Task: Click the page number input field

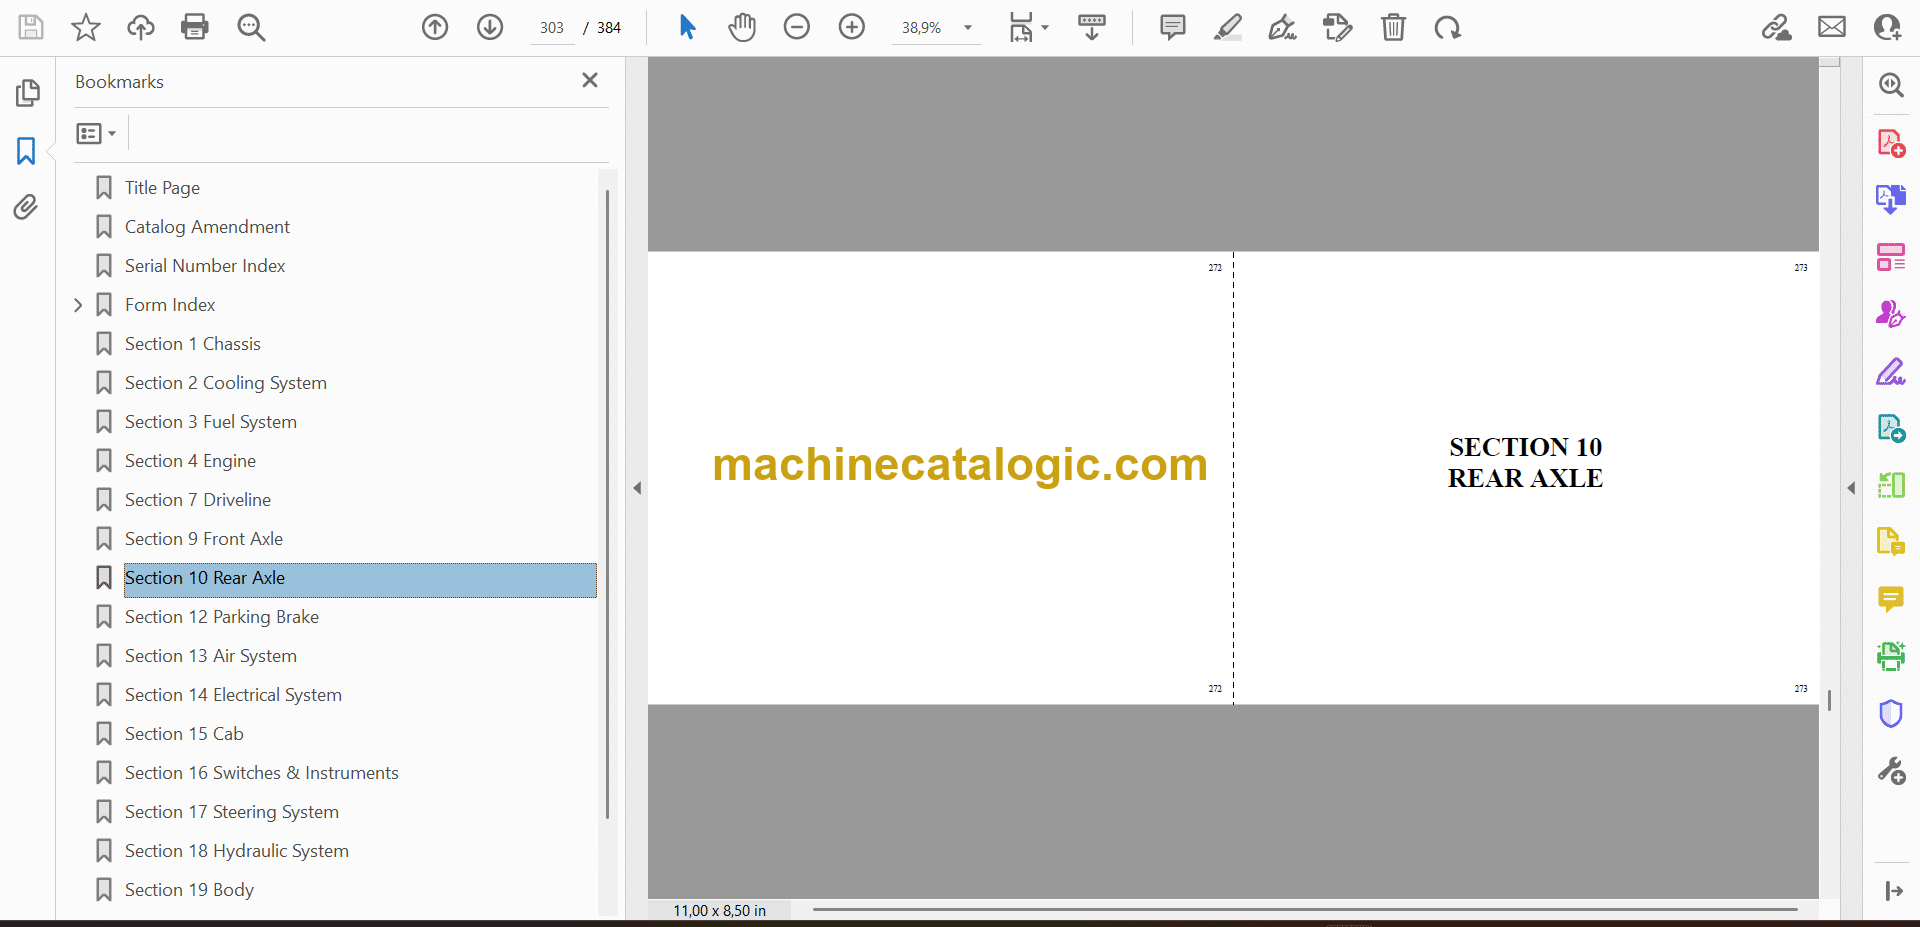Action: coord(551,28)
